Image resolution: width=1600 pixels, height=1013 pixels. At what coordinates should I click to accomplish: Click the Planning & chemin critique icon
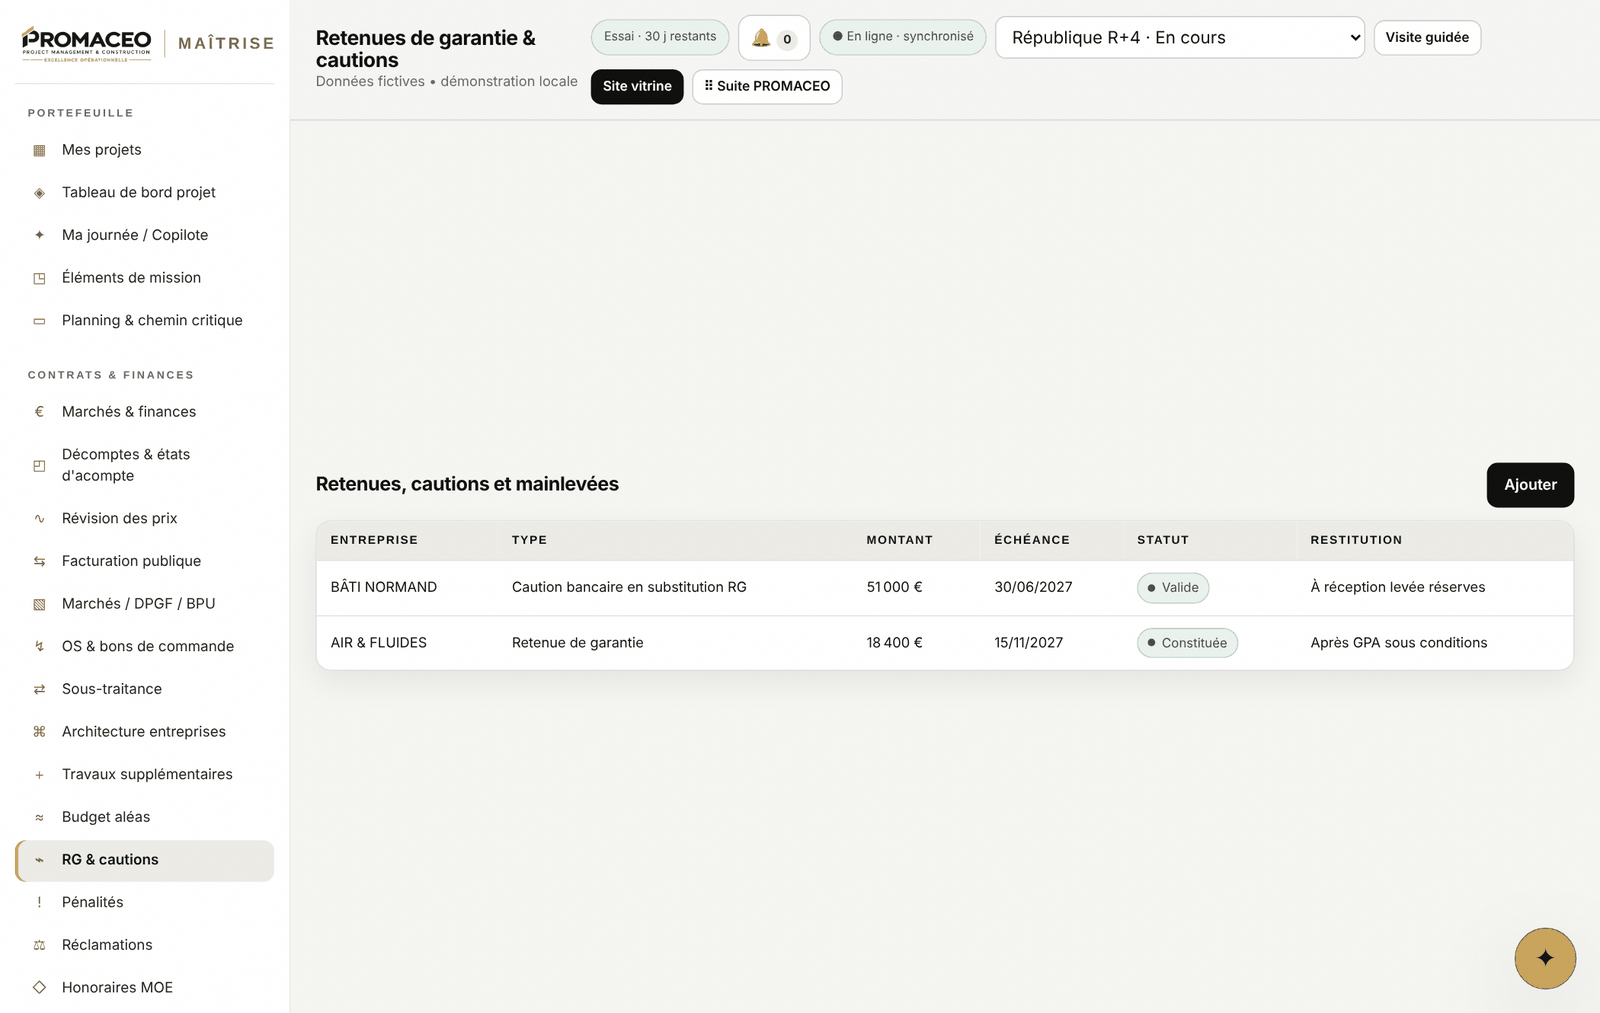pos(39,321)
